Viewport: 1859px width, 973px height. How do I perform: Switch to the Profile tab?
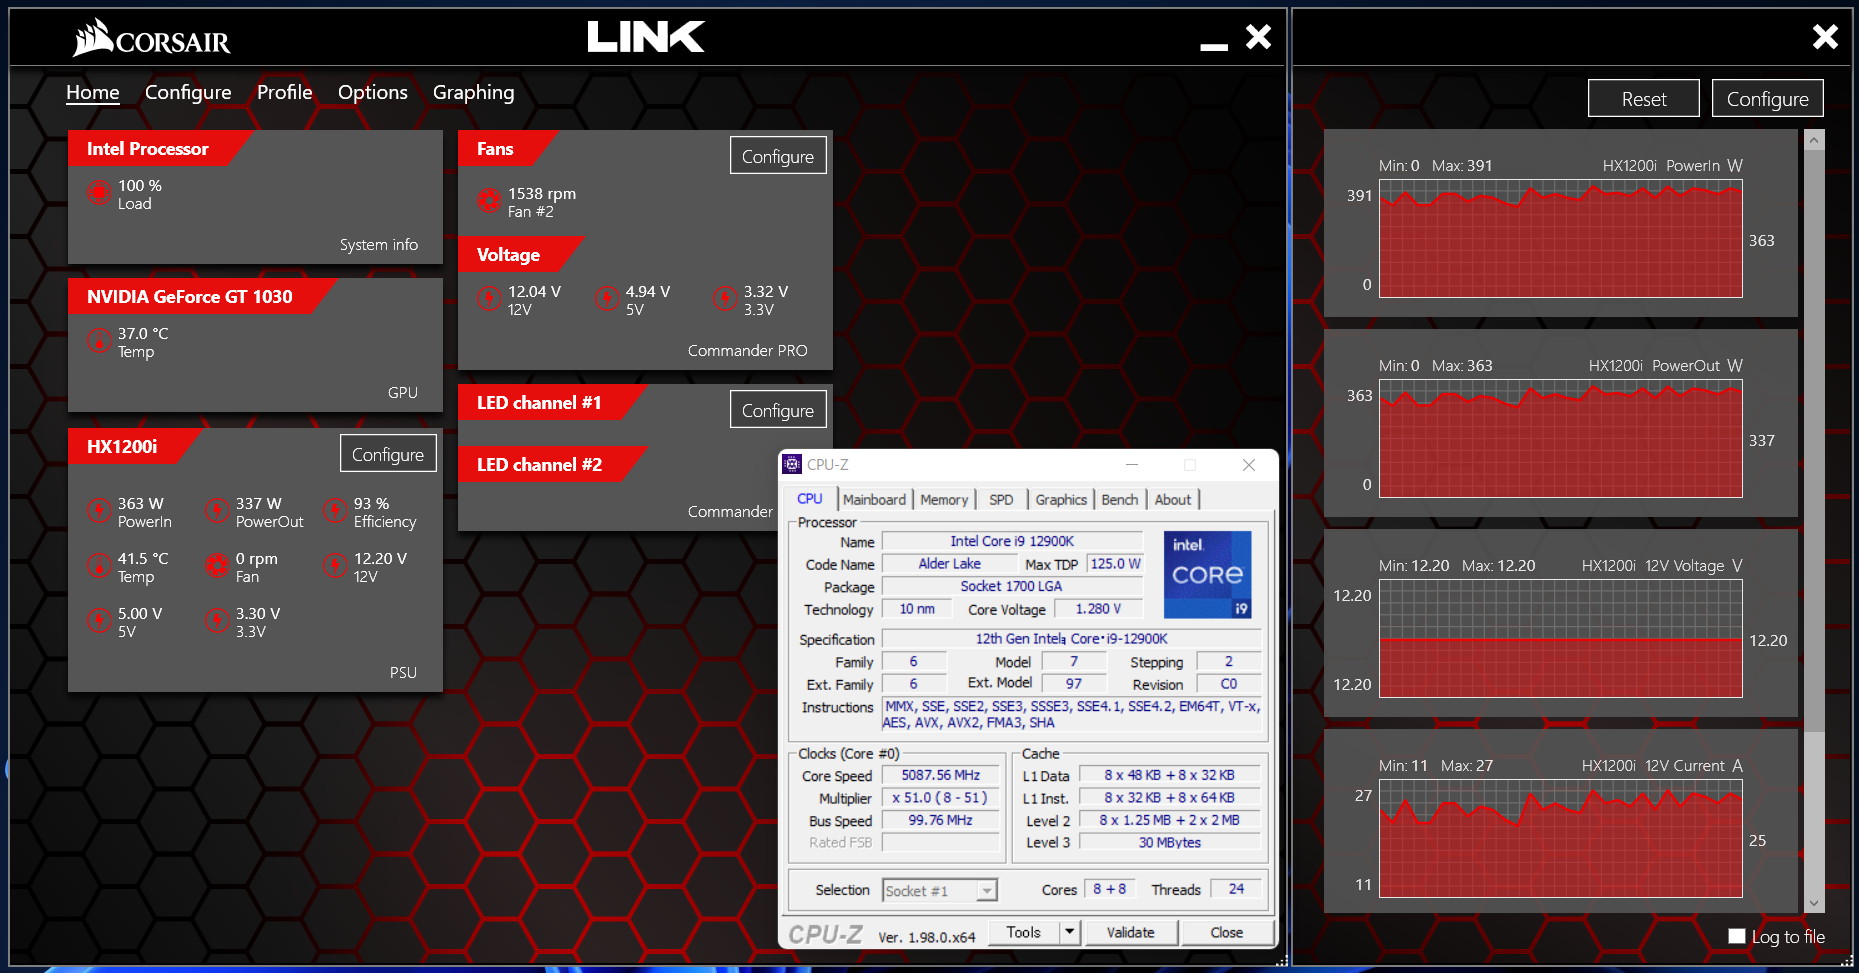284,92
